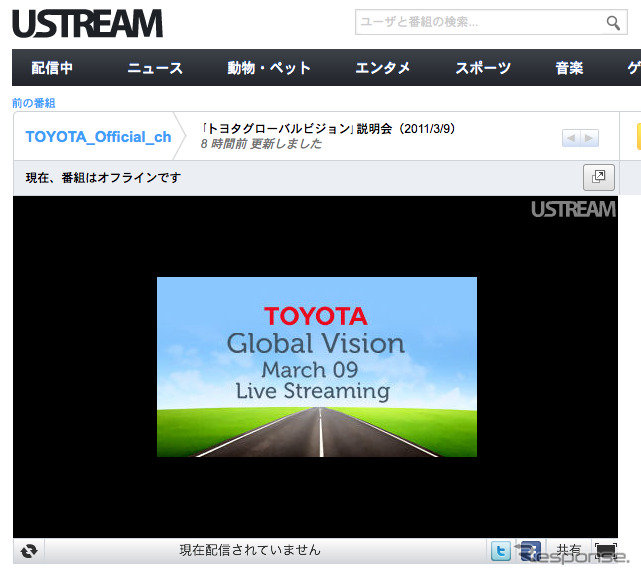Follow the 前の番組 link
The height and width of the screenshot is (576, 641).
(34, 103)
